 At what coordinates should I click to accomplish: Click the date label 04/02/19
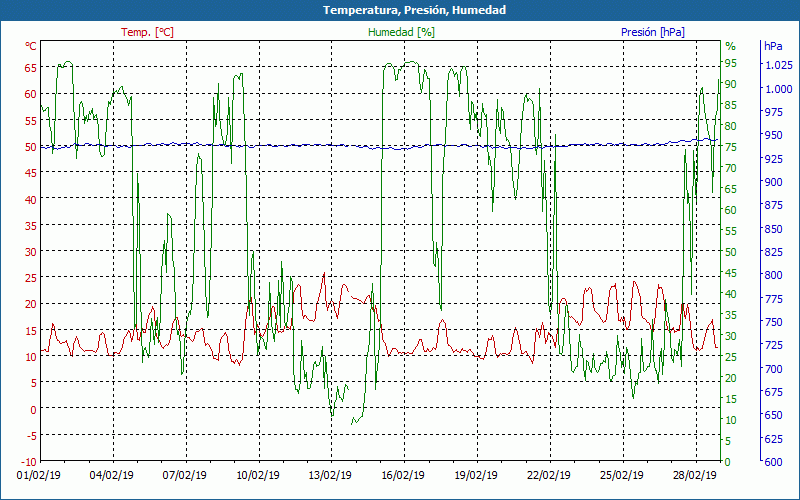click(112, 475)
